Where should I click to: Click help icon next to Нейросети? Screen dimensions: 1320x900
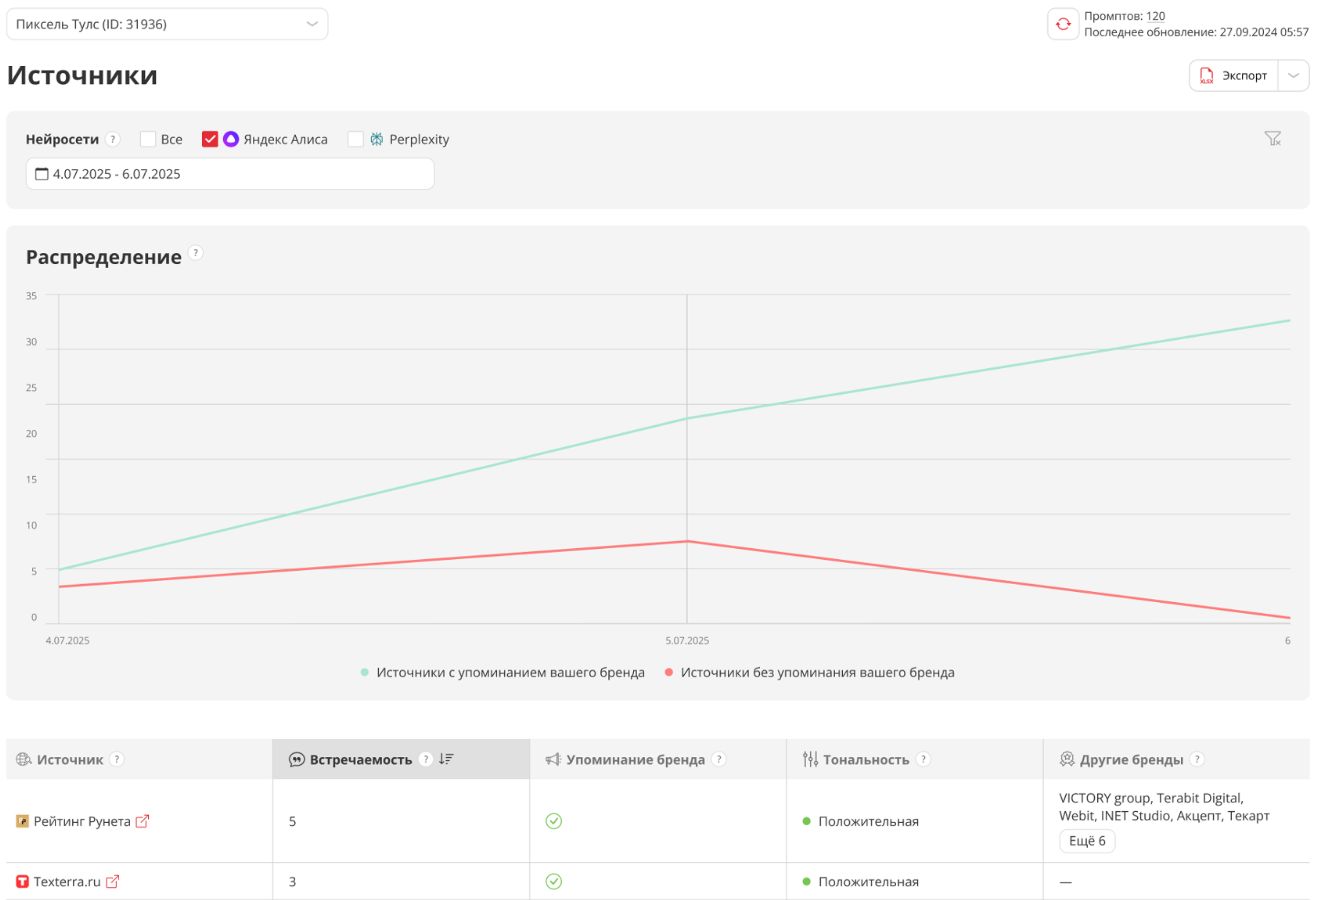113,139
